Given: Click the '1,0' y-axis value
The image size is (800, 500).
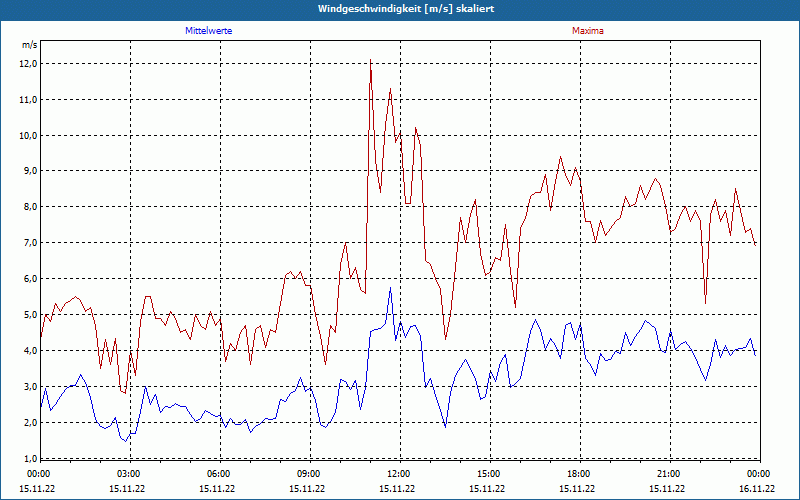Looking at the screenshot, I should pos(30,459).
